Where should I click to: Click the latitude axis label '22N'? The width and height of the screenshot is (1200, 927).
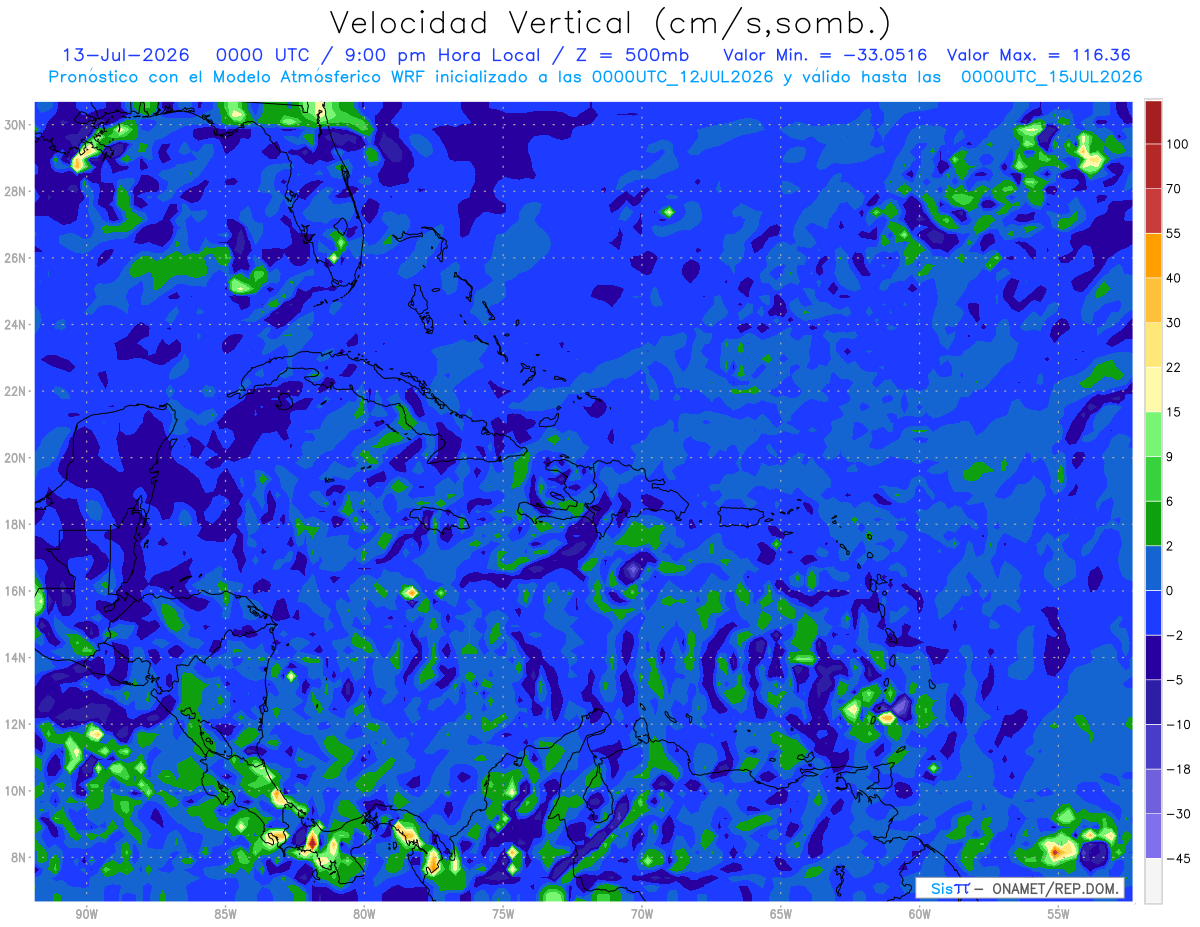(16, 391)
